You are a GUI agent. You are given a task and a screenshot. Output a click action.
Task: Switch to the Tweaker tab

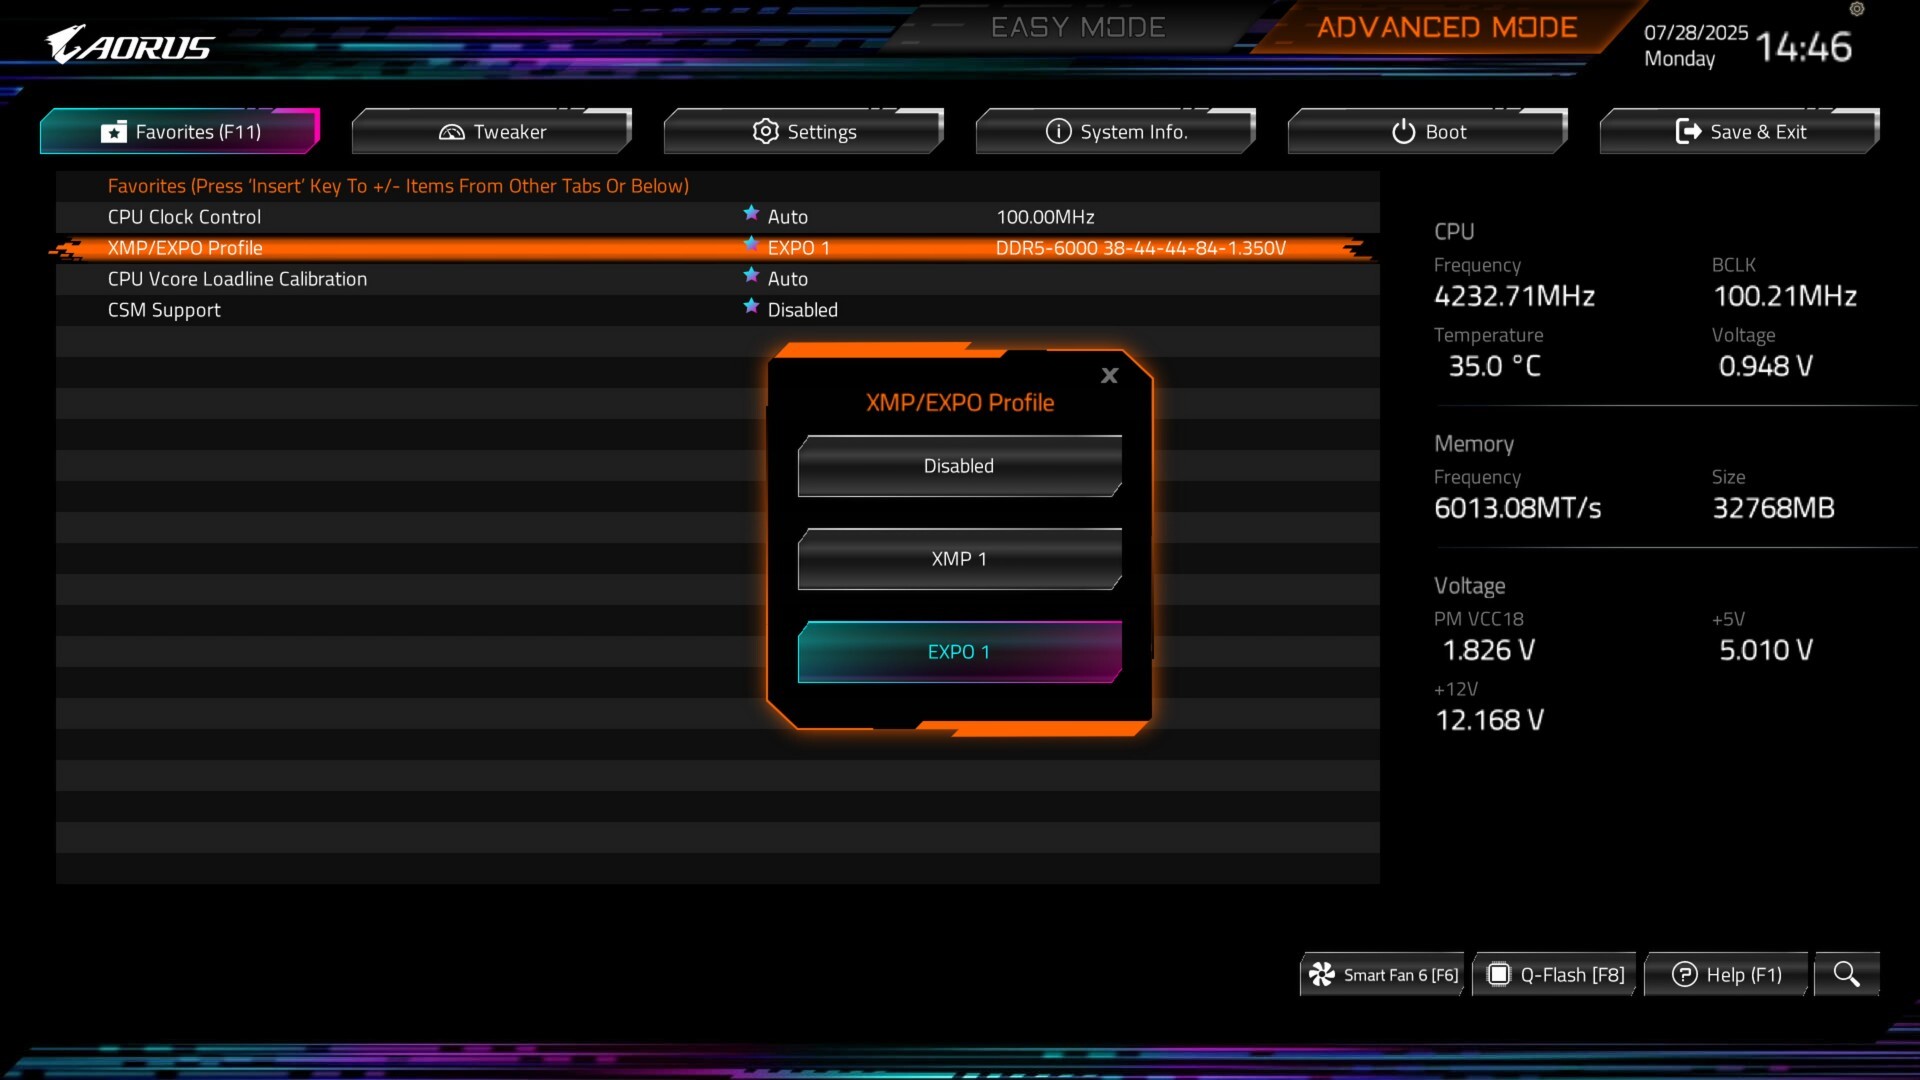pos(492,131)
